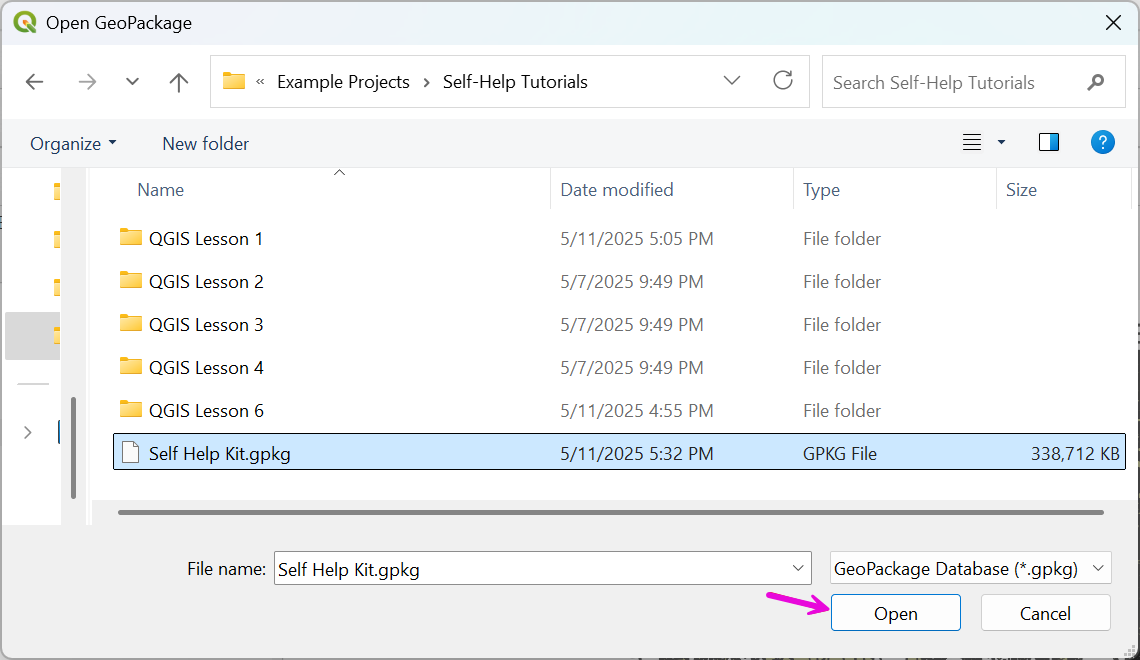This screenshot has height=660, width=1140.
Task: Open the Organize menu
Action: 73,143
